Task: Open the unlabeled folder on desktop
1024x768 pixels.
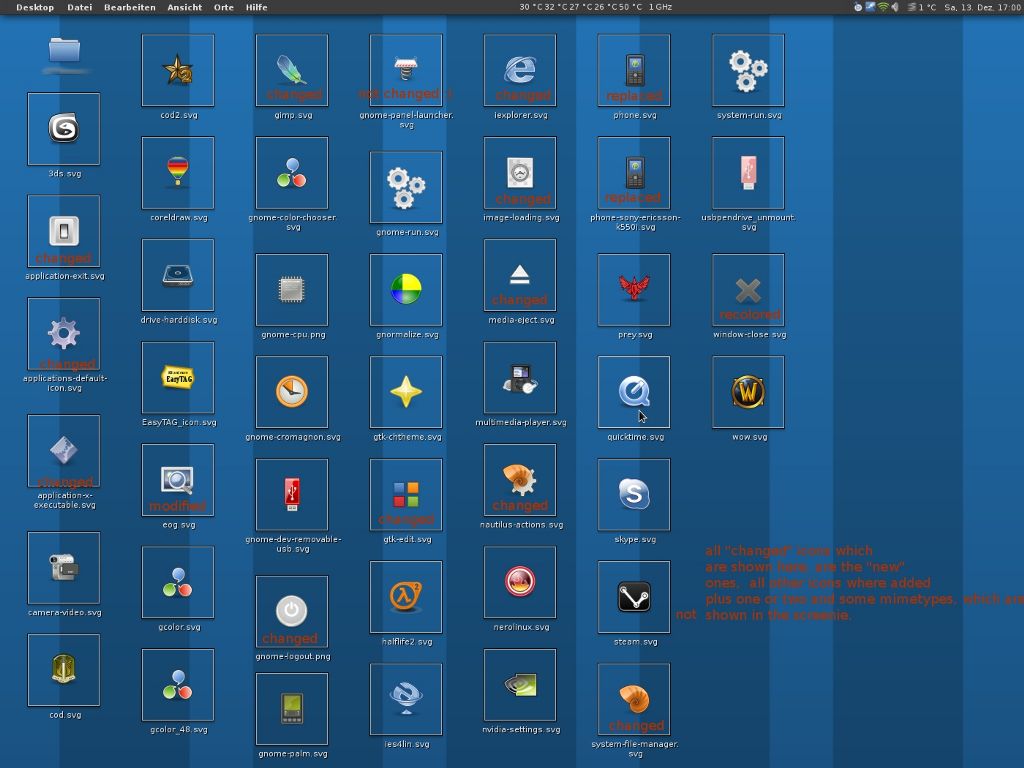Action: click(x=64, y=51)
